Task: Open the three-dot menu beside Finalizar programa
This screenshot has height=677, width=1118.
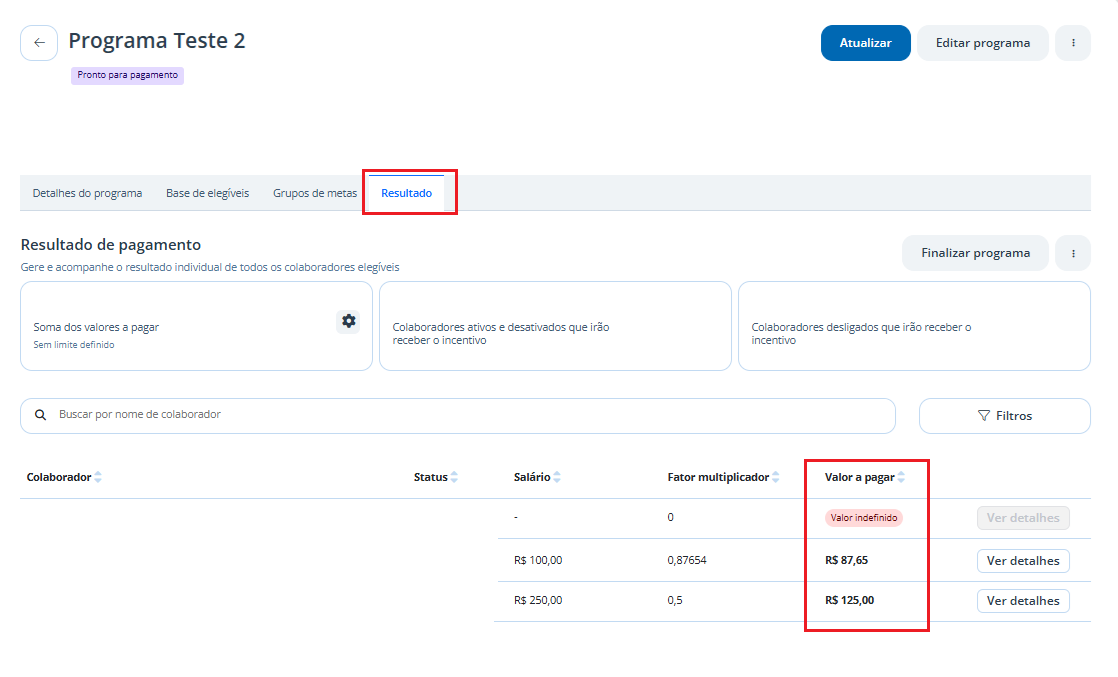Action: (1073, 253)
